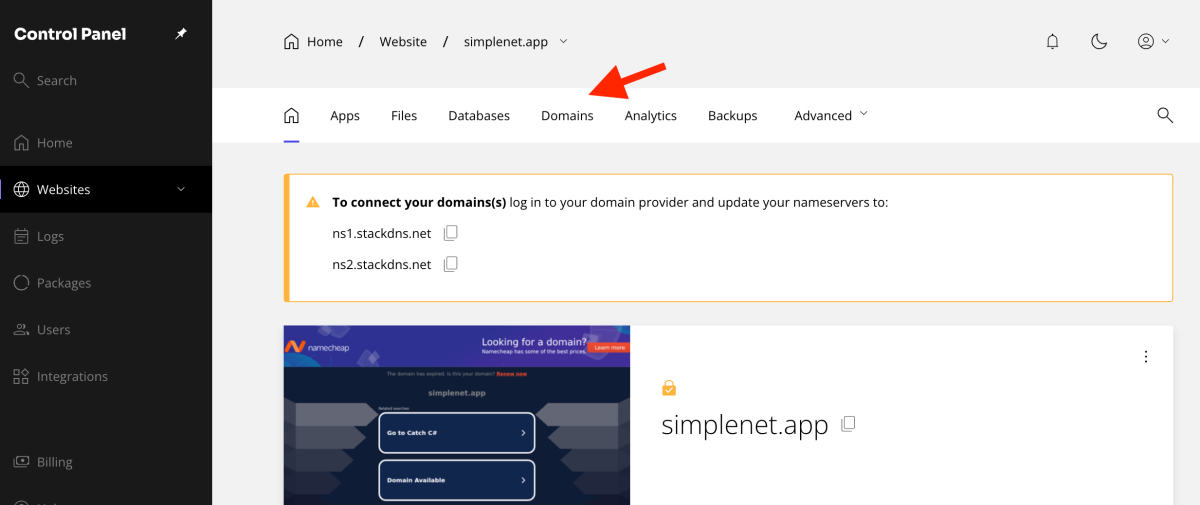Copy ns2.stackdns.net nameserver to clipboard
1200x505 pixels.
click(451, 264)
